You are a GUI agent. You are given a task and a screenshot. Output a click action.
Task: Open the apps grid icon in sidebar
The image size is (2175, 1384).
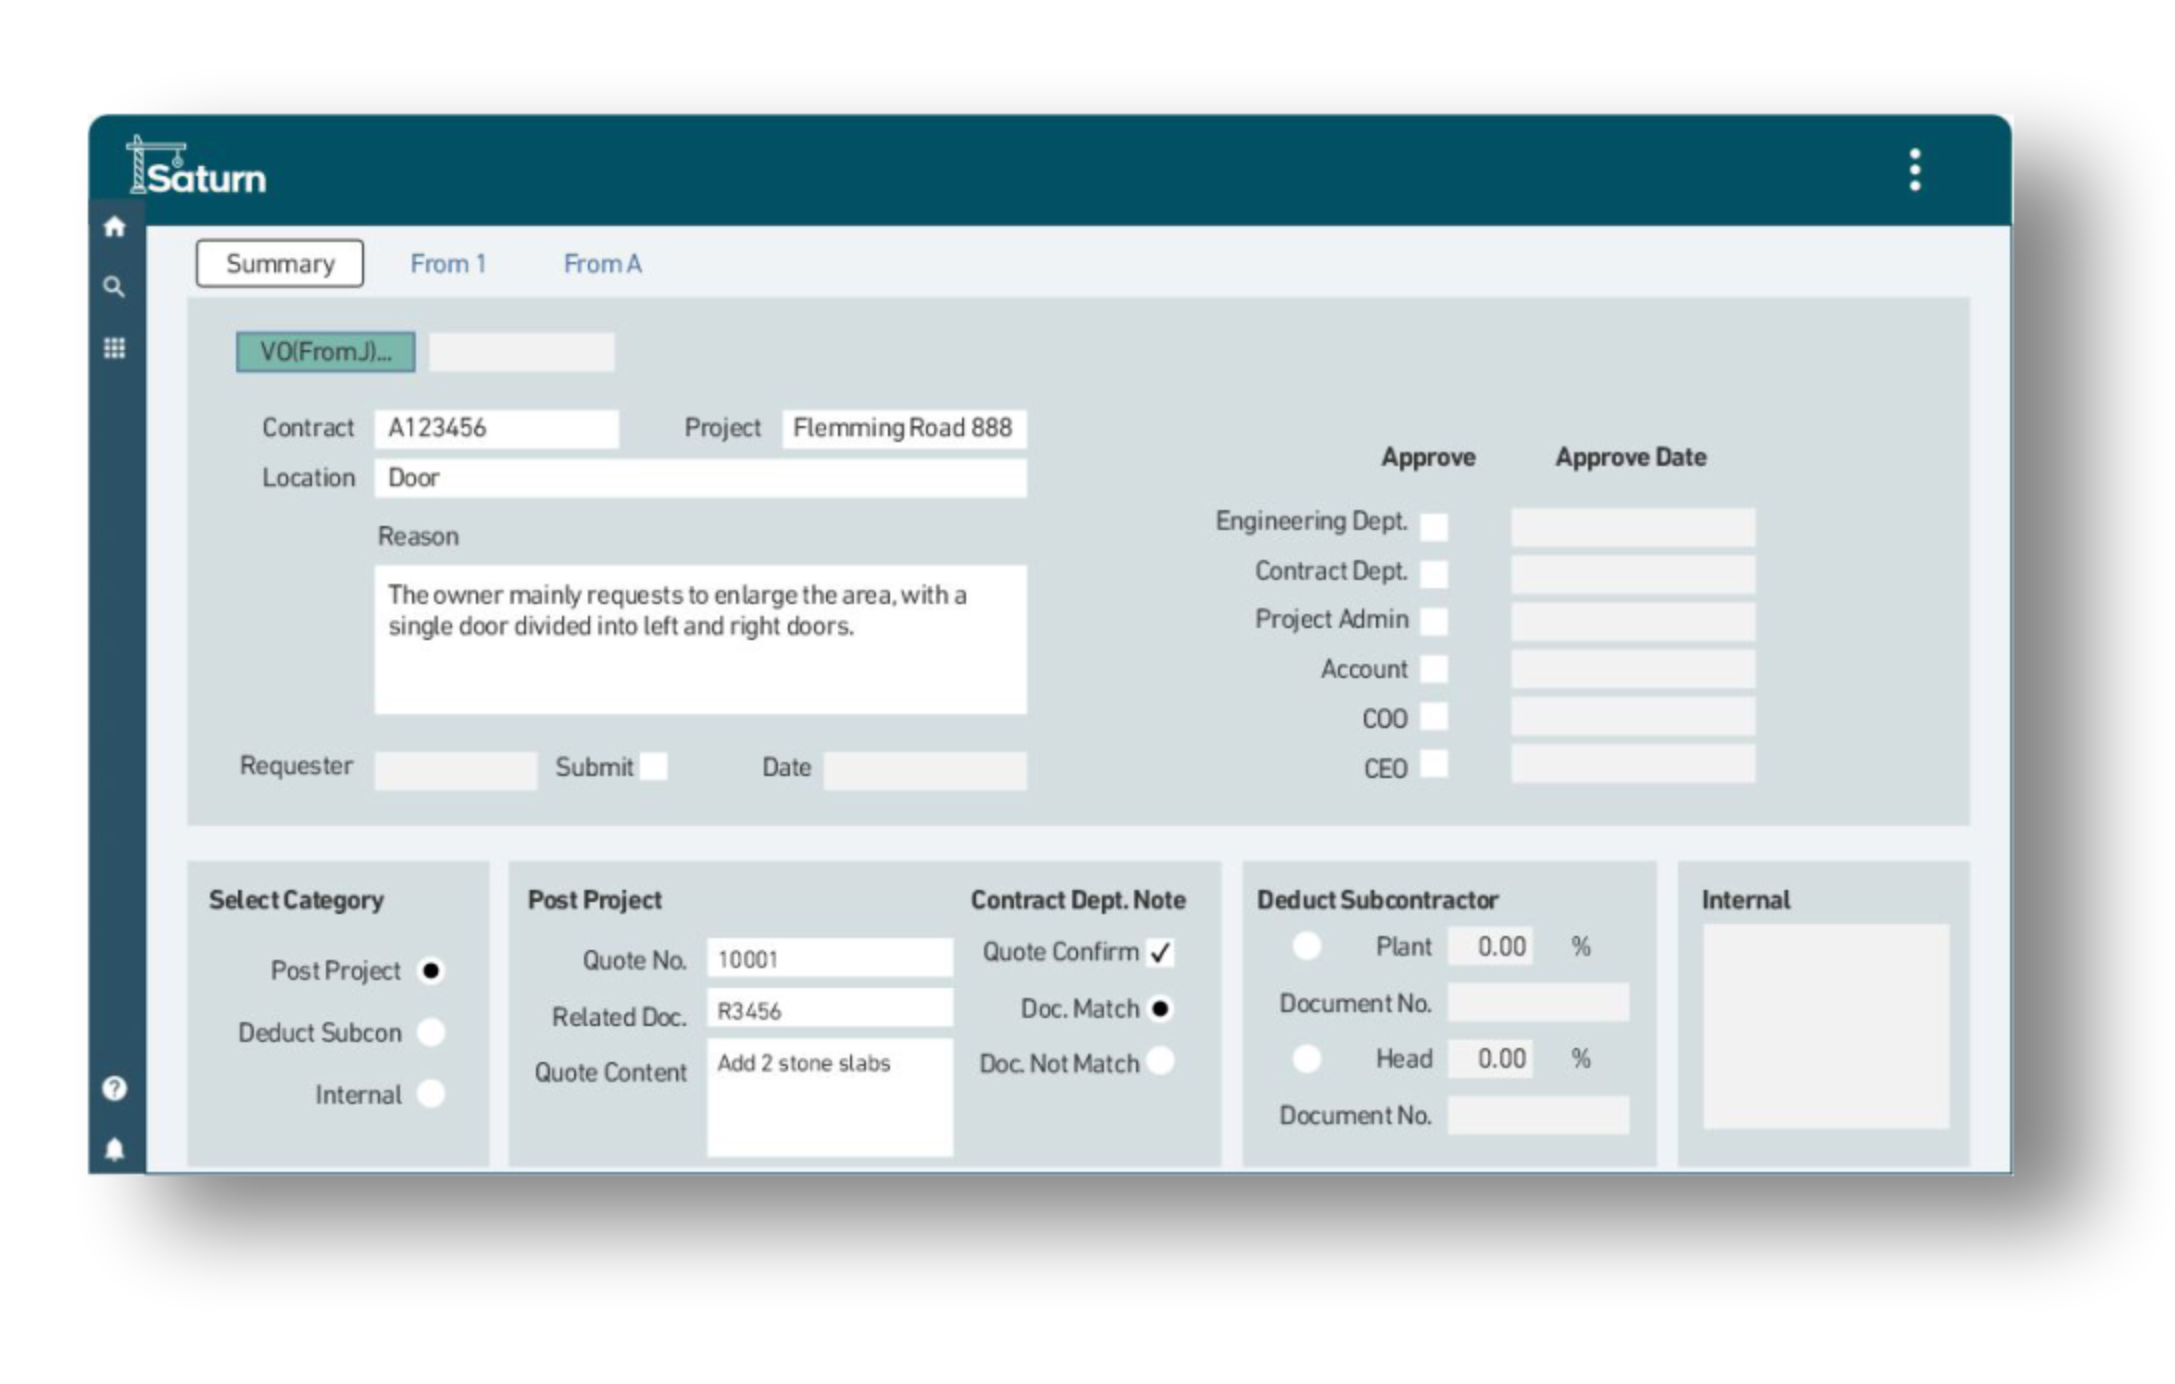pos(114,348)
